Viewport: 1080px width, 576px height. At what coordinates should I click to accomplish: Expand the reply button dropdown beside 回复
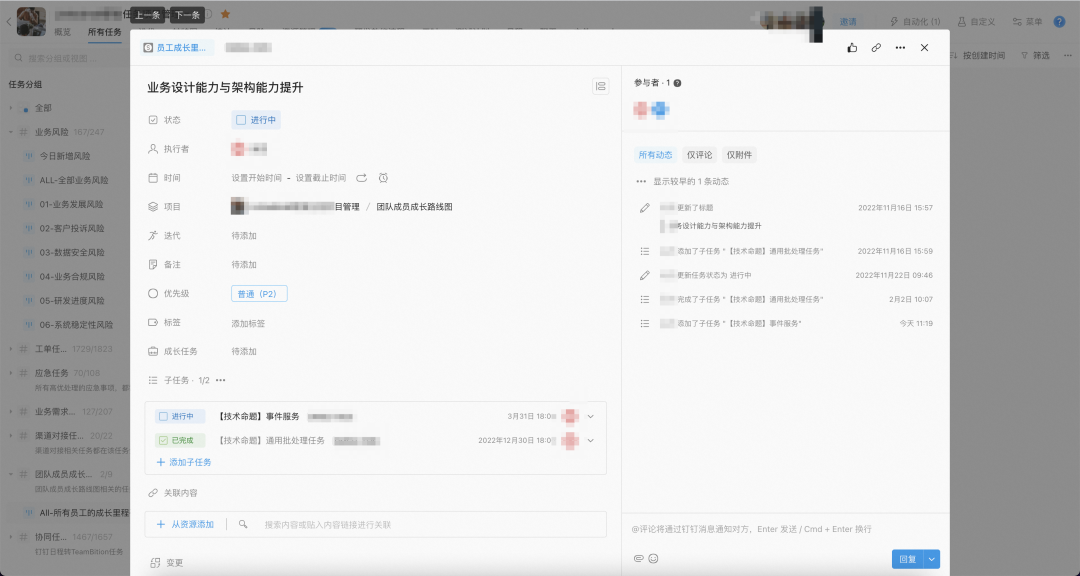[x=933, y=559]
